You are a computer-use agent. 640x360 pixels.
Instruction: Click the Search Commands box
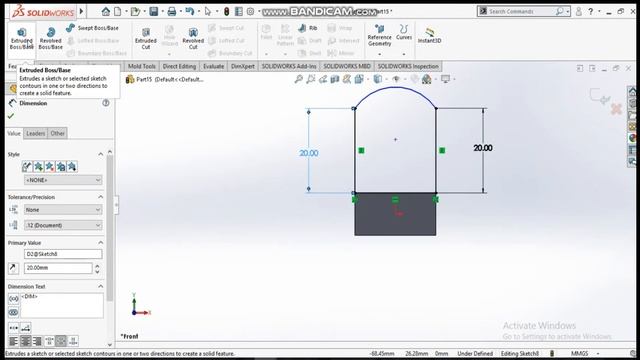tap(524, 11)
